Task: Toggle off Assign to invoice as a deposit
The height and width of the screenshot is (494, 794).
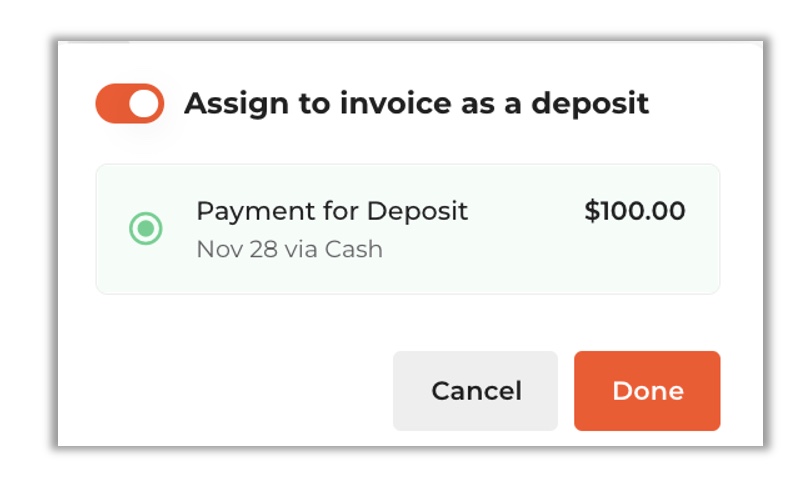Action: point(130,103)
